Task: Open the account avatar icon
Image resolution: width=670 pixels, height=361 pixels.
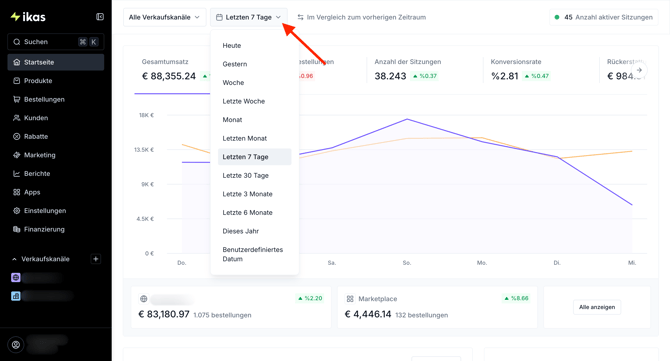Action: [x=16, y=345]
